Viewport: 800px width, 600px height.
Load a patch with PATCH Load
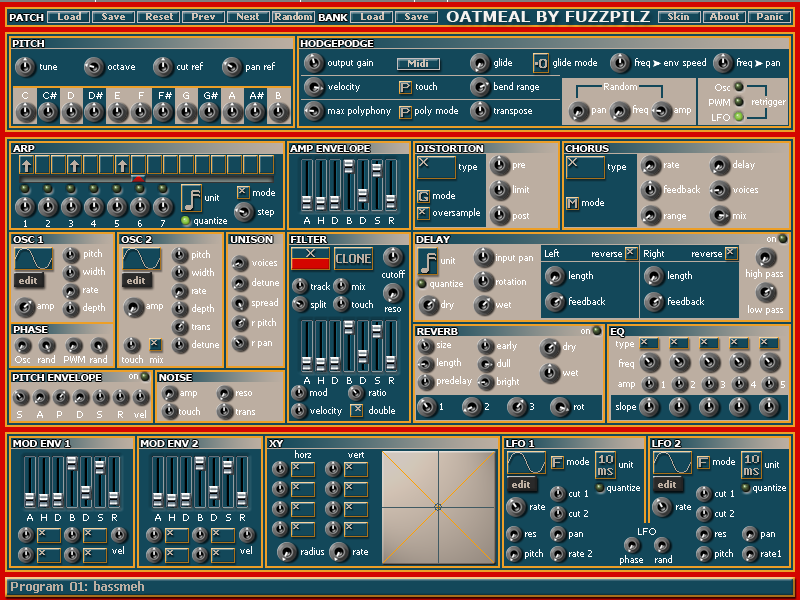(69, 17)
